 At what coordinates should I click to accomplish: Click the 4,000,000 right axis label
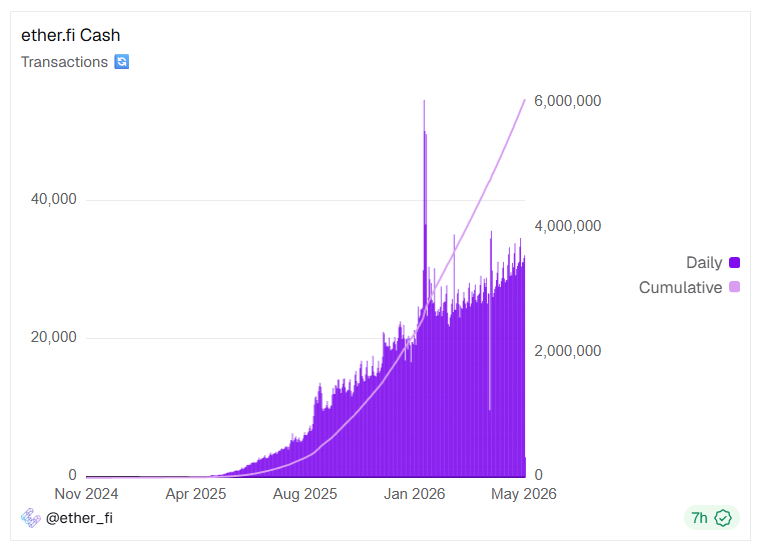[x=567, y=226]
